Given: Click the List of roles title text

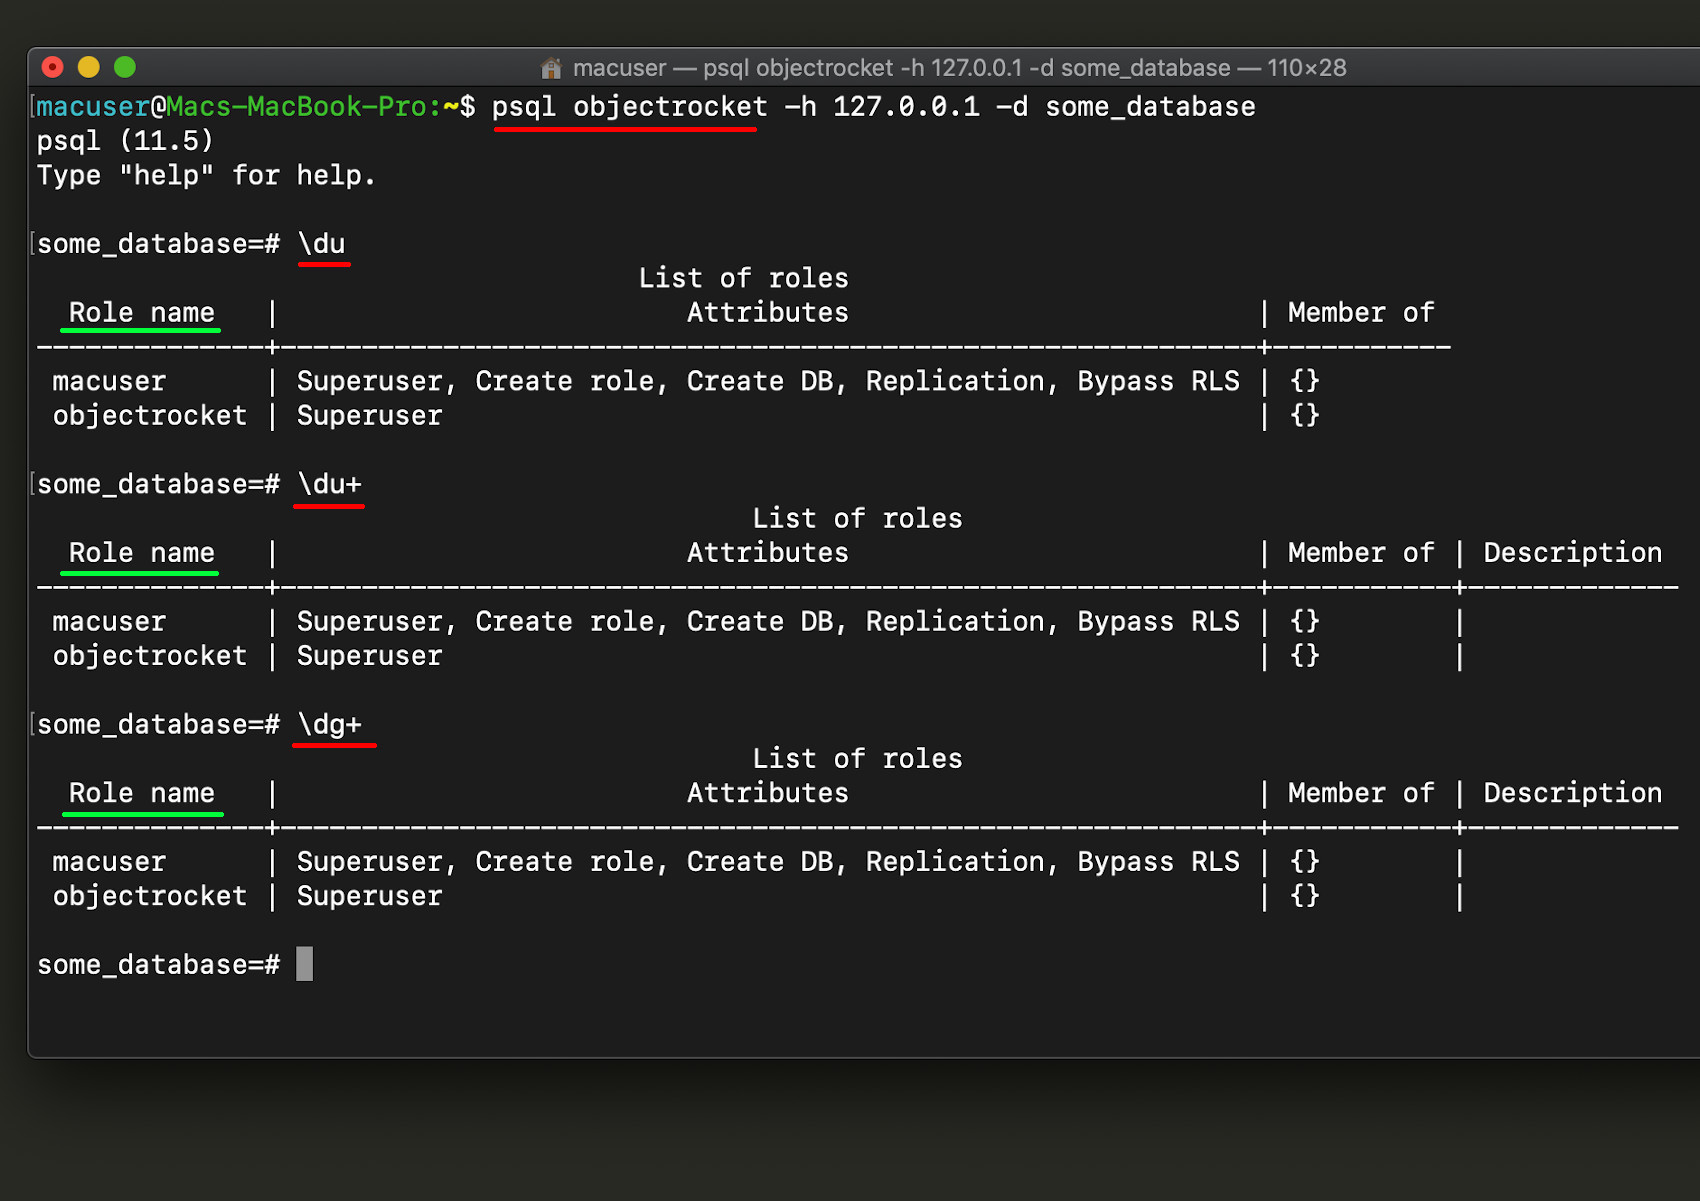Looking at the screenshot, I should point(743,278).
